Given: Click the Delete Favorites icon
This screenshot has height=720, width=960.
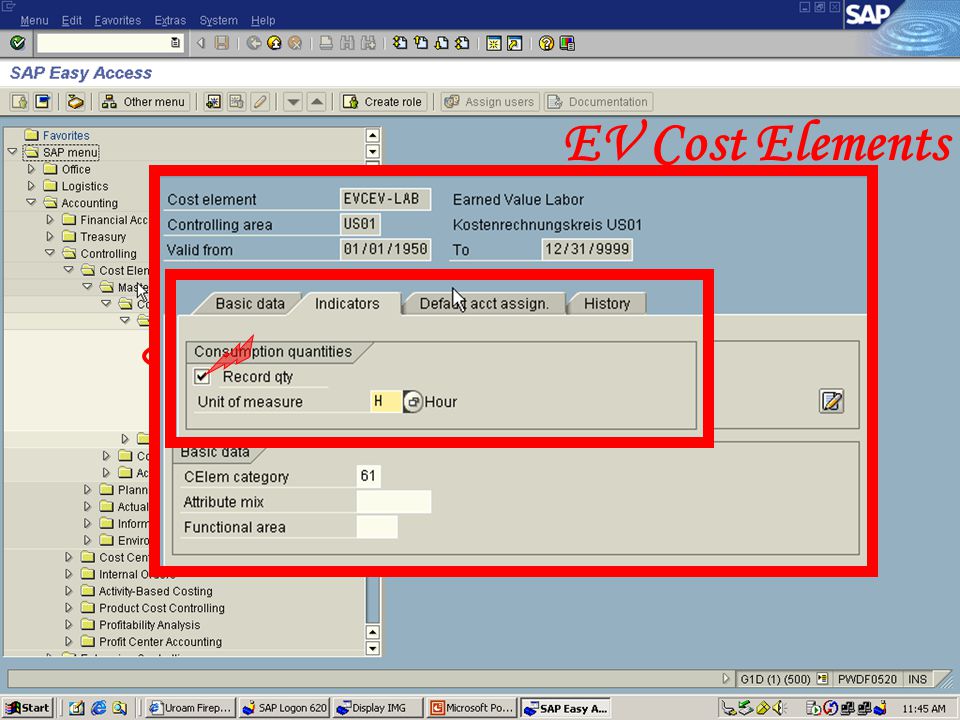Looking at the screenshot, I should [x=236, y=102].
